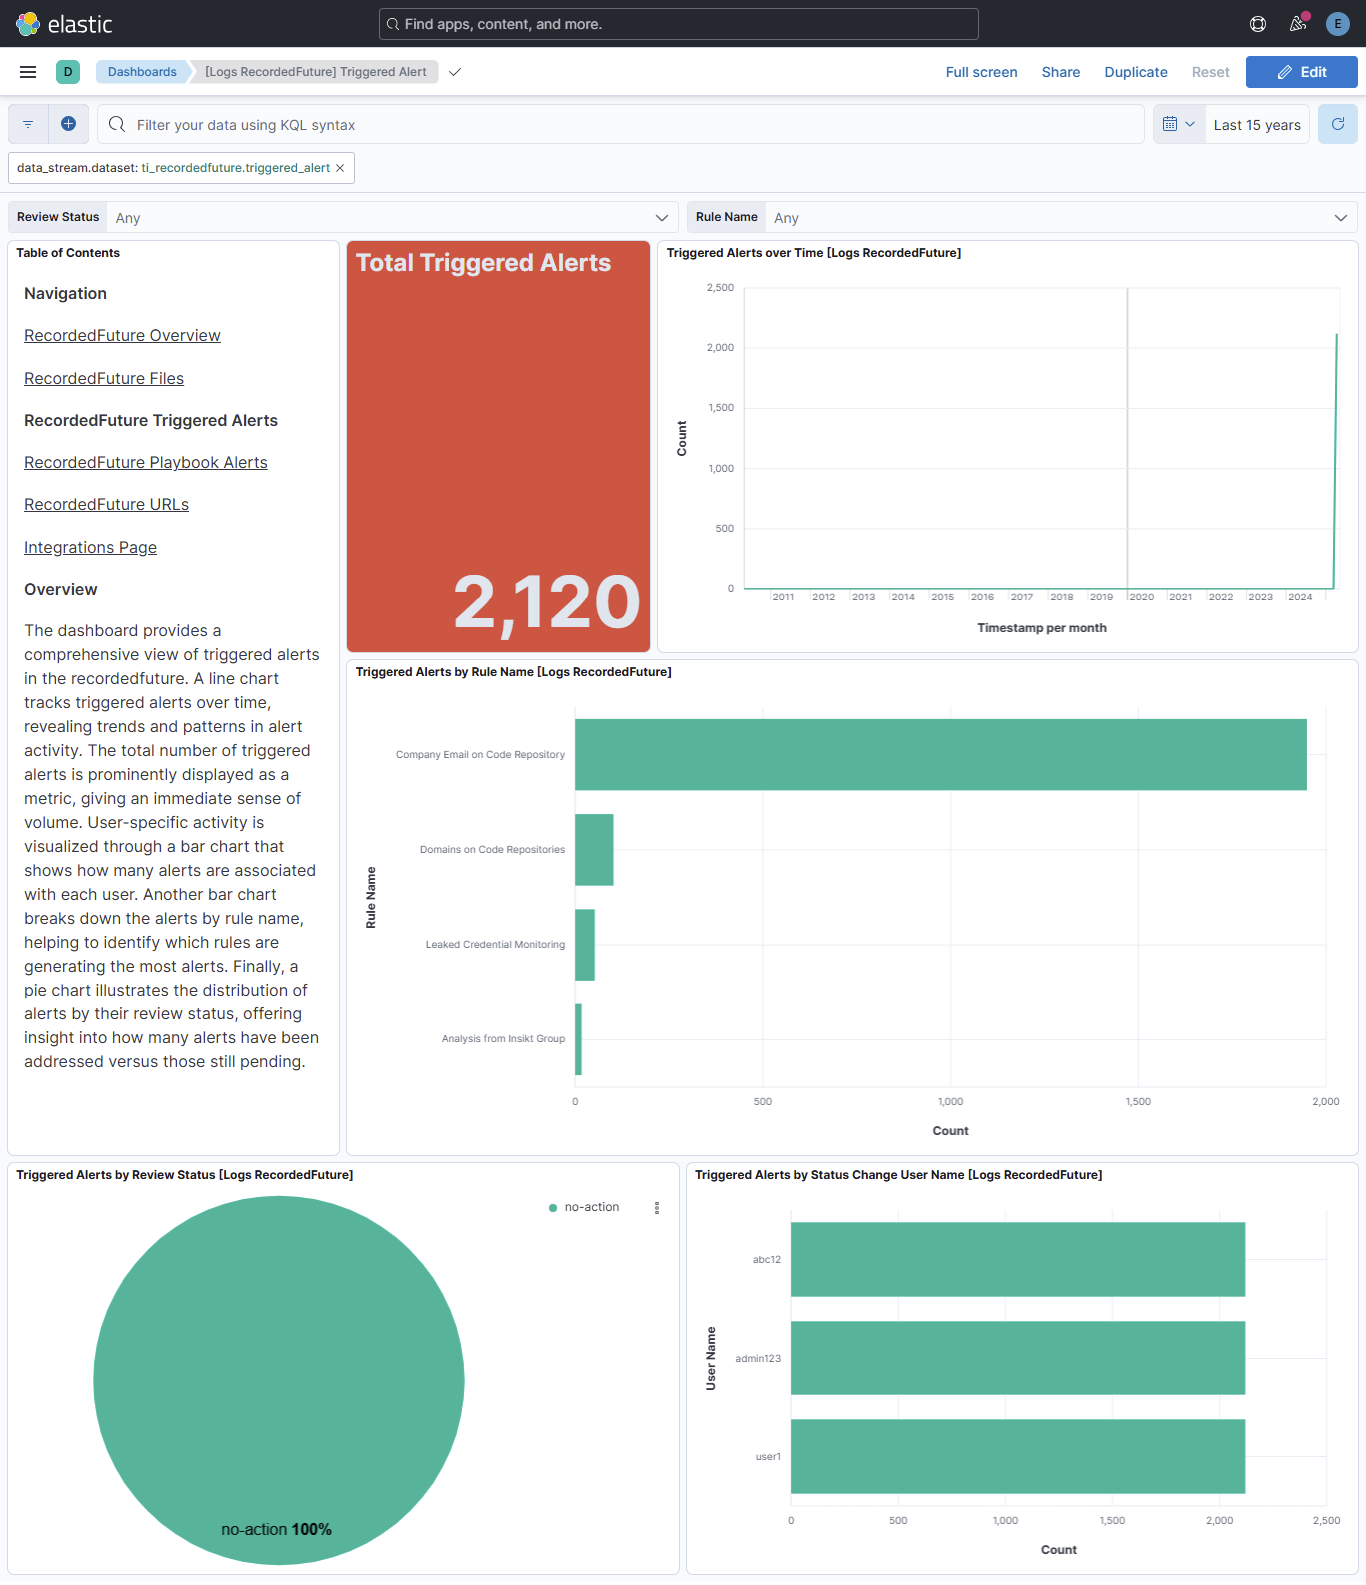The image size is (1366, 1585).
Task: Open the newsfeed notifications icon
Action: [1298, 24]
